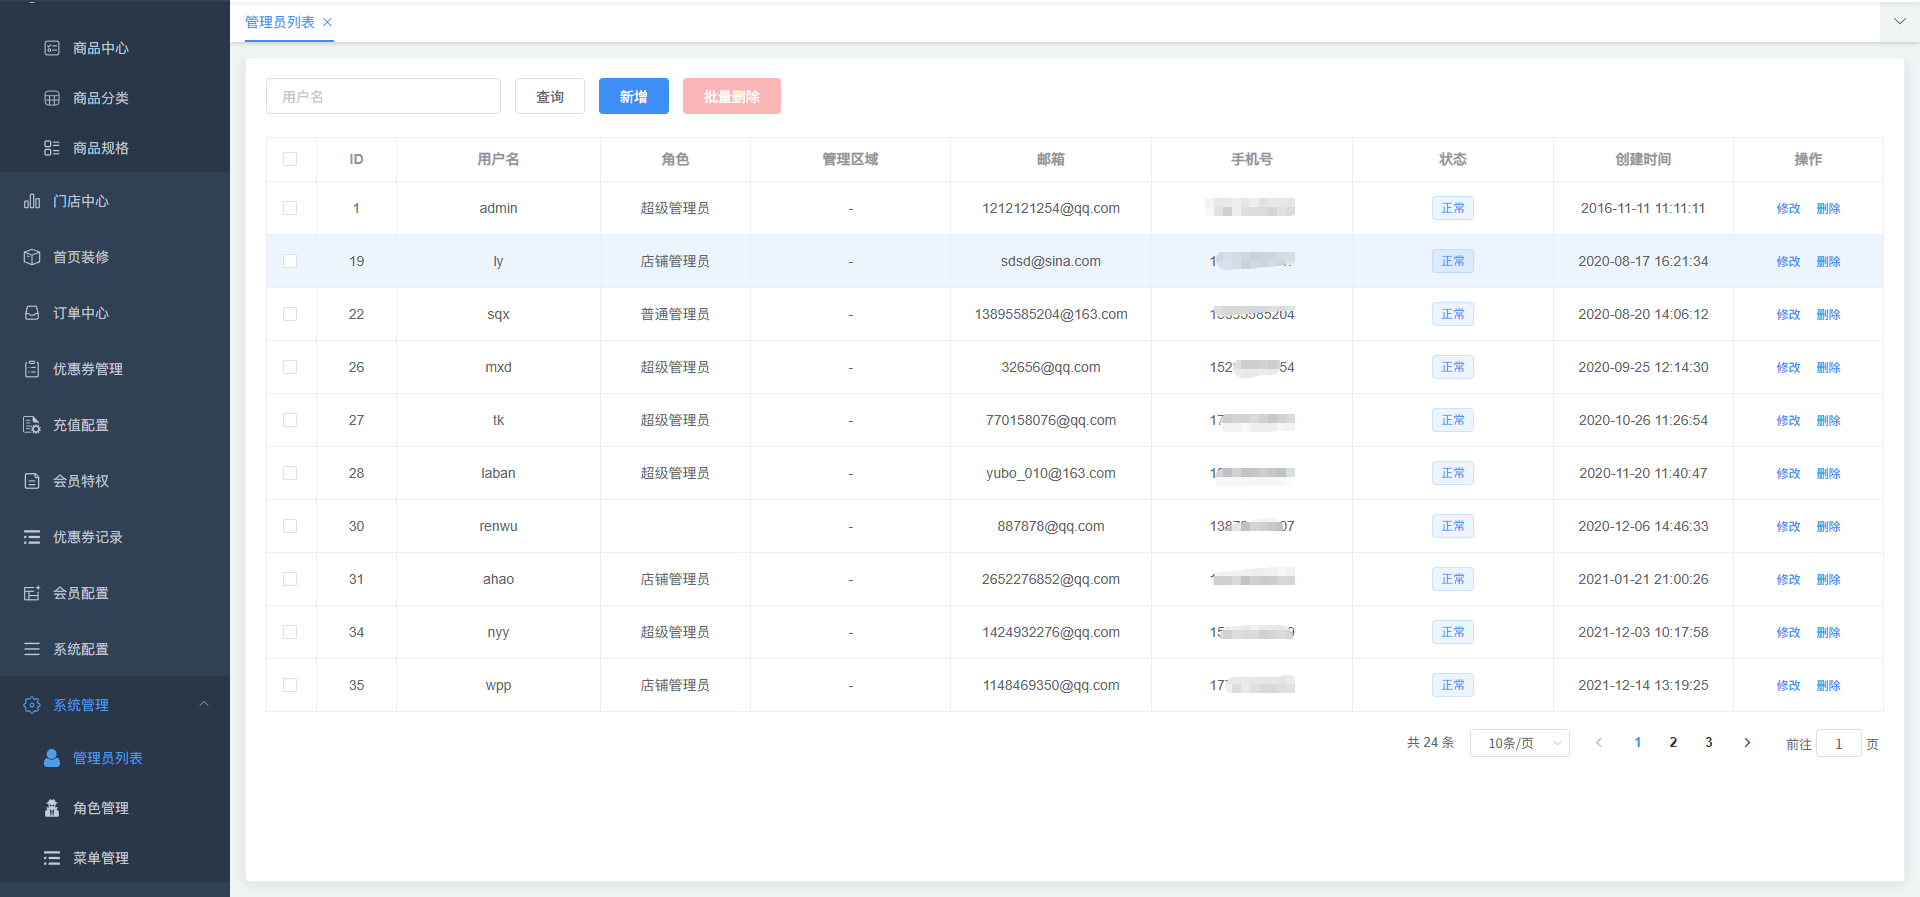
Task: Expand the tabs dropdown arrow at top right
Action: coord(1899,21)
